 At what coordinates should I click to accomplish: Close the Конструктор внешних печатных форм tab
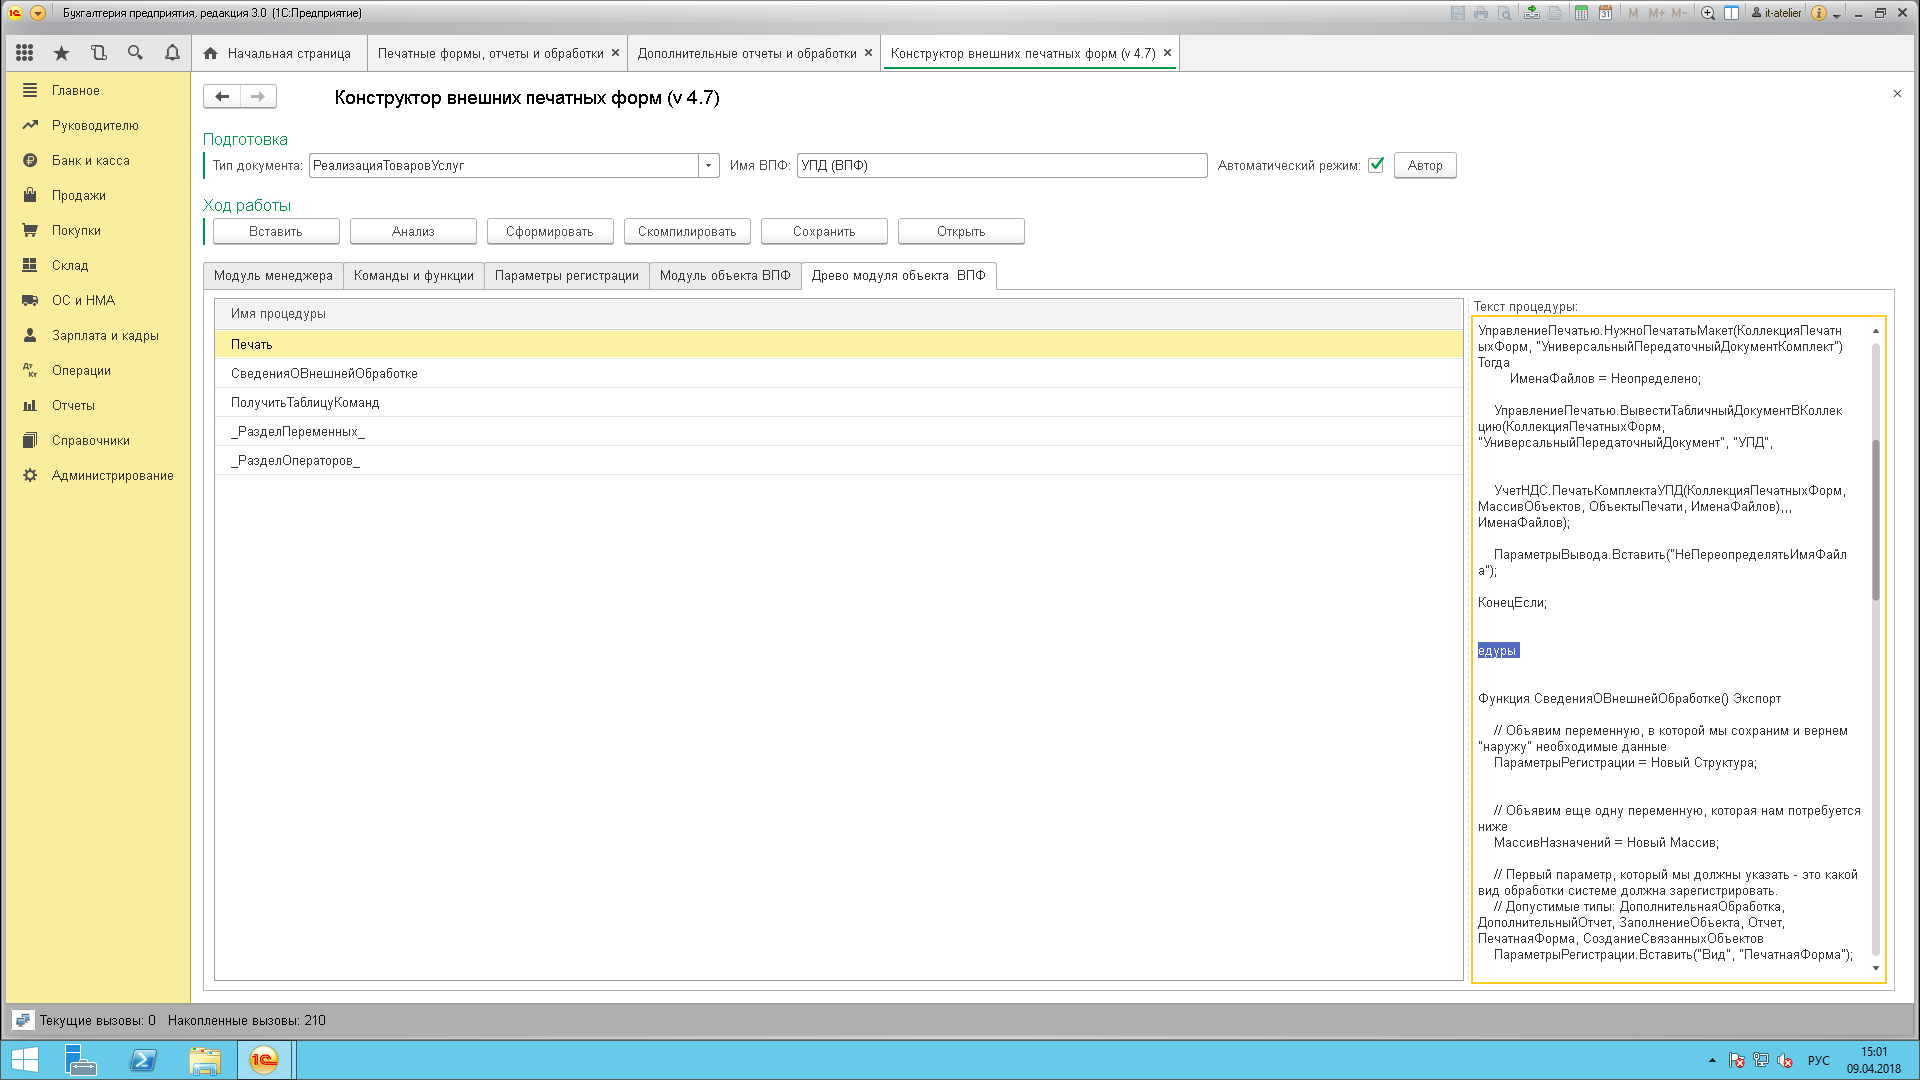click(1167, 53)
